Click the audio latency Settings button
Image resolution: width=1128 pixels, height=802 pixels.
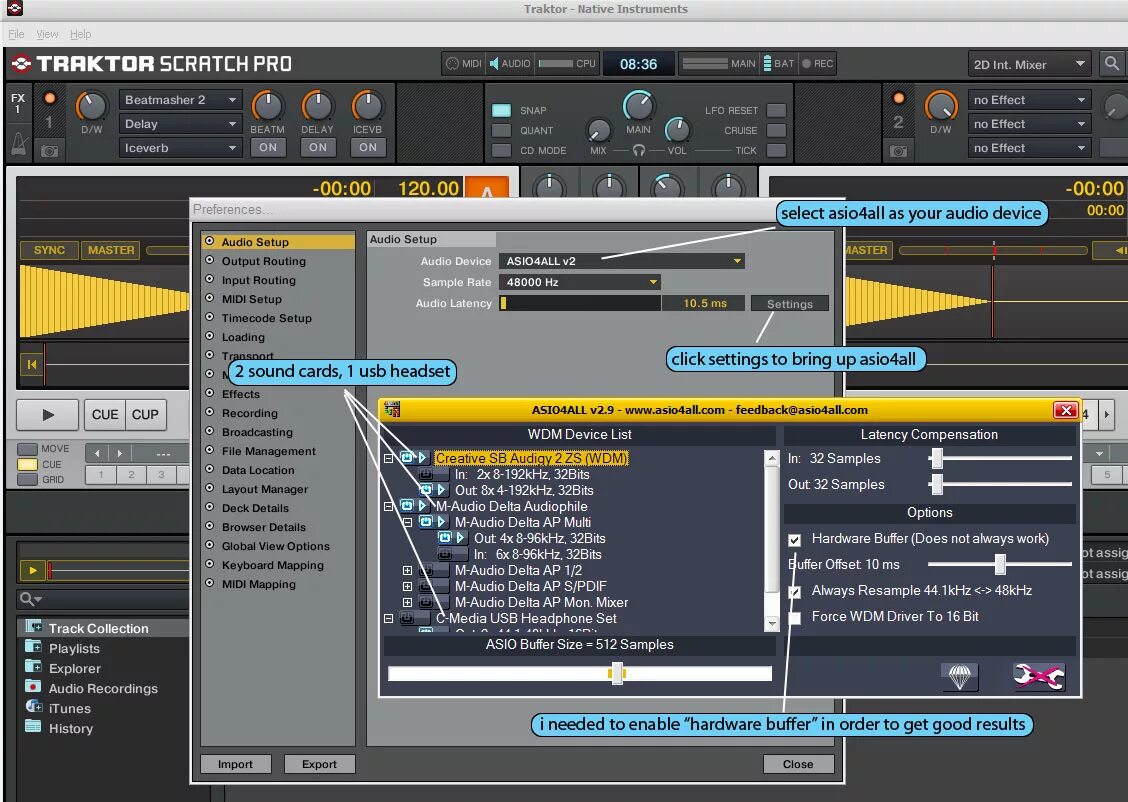coord(789,304)
